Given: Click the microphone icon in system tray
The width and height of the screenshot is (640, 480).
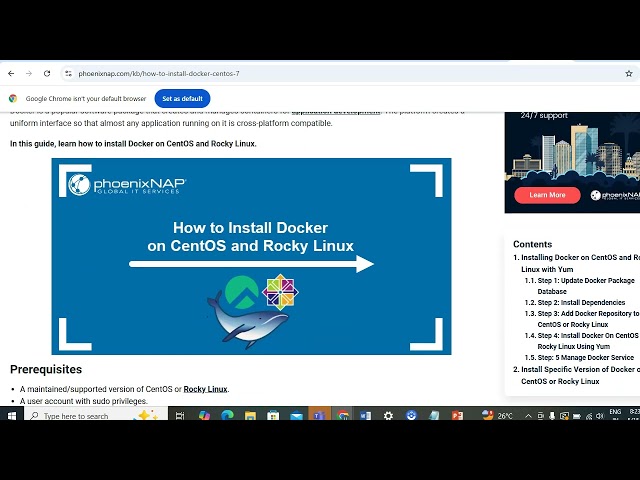Looking at the screenshot, I should pos(552,416).
